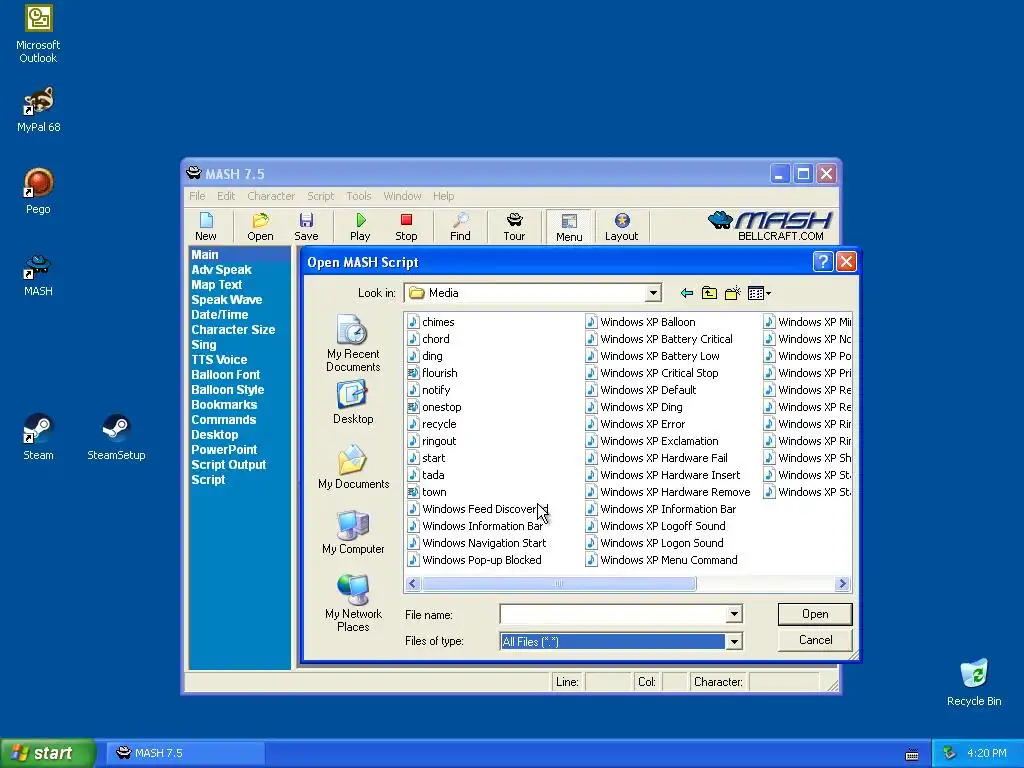
Task: Select Speak Wave in MASH sidebar
Action: point(227,300)
